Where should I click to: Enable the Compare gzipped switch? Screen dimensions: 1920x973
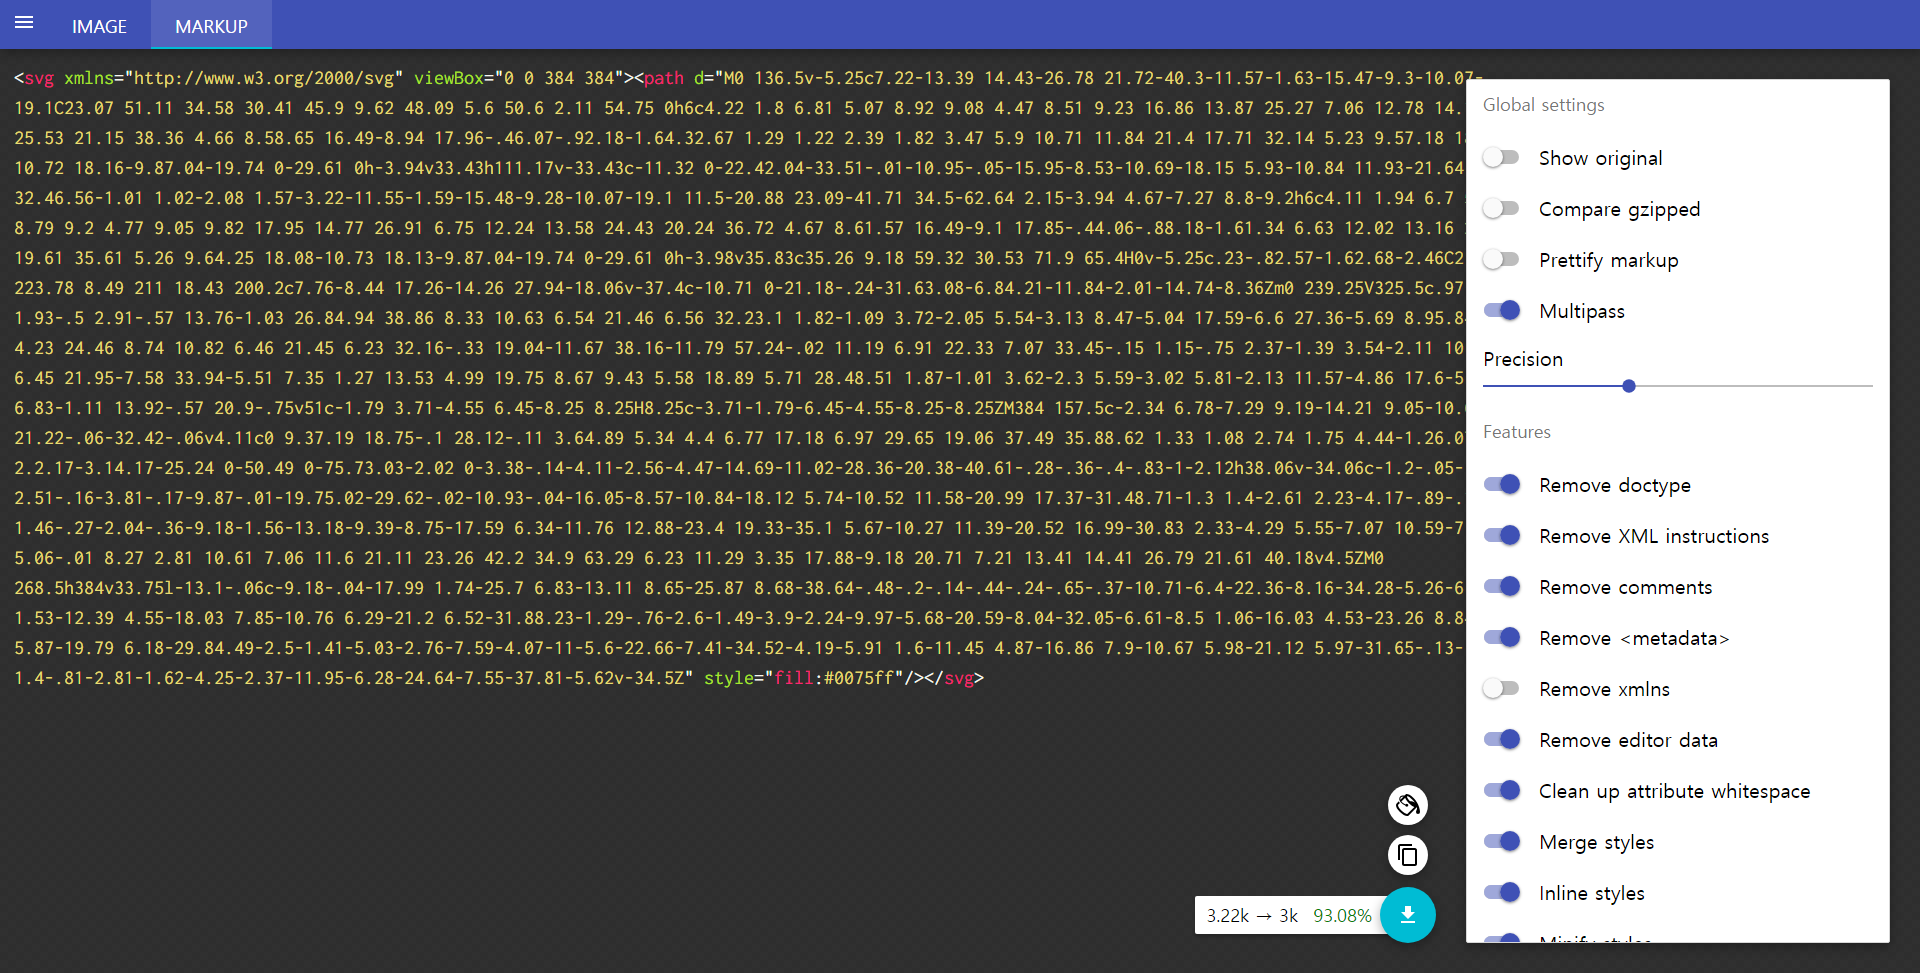[x=1501, y=209]
